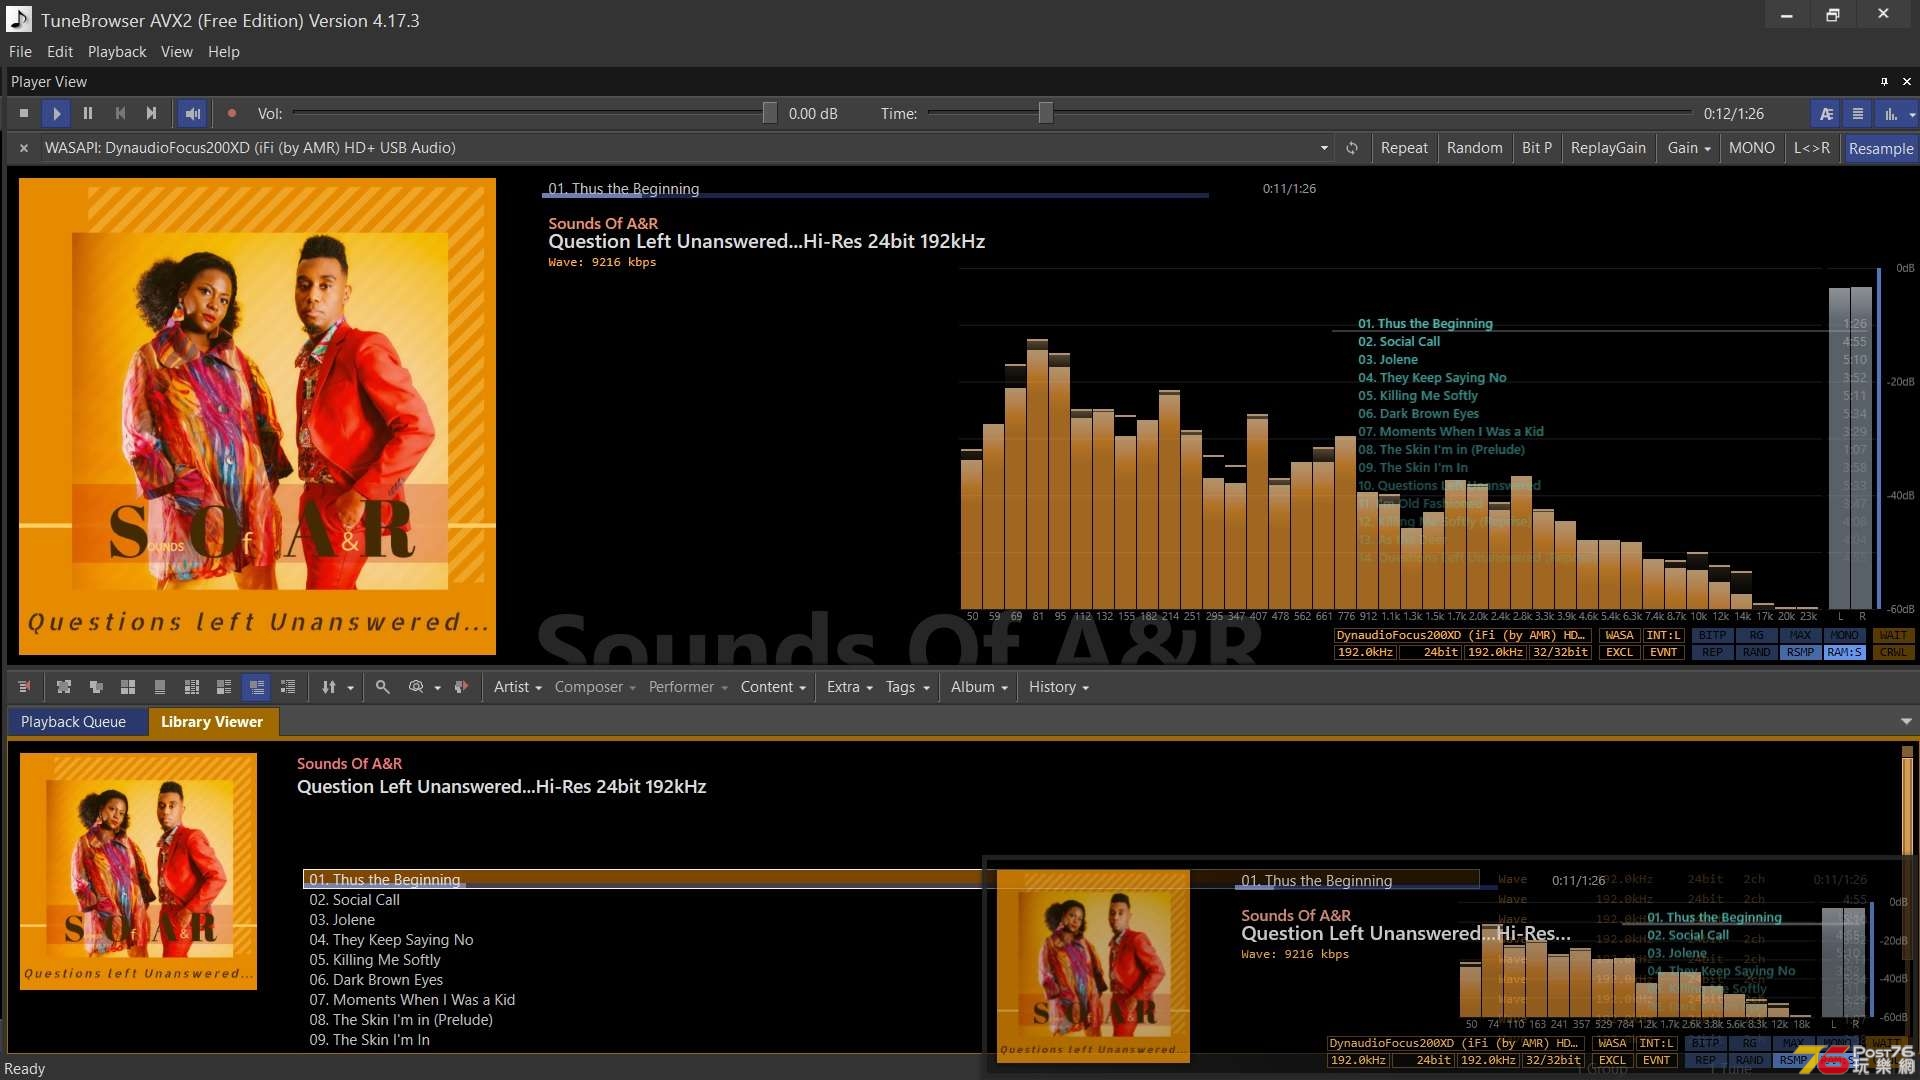Stop playback with the stop button
1920x1080 pixels.
(24, 114)
